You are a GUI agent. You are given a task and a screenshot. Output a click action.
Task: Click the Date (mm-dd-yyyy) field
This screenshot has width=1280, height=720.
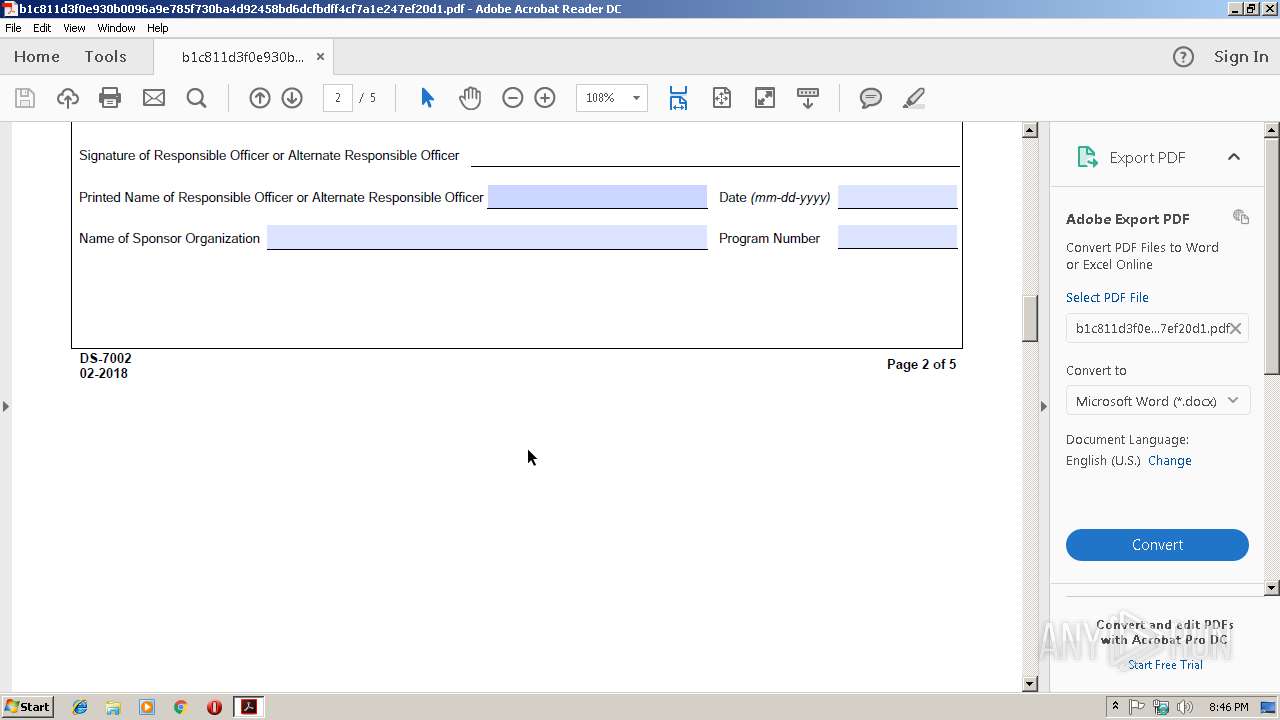897,196
